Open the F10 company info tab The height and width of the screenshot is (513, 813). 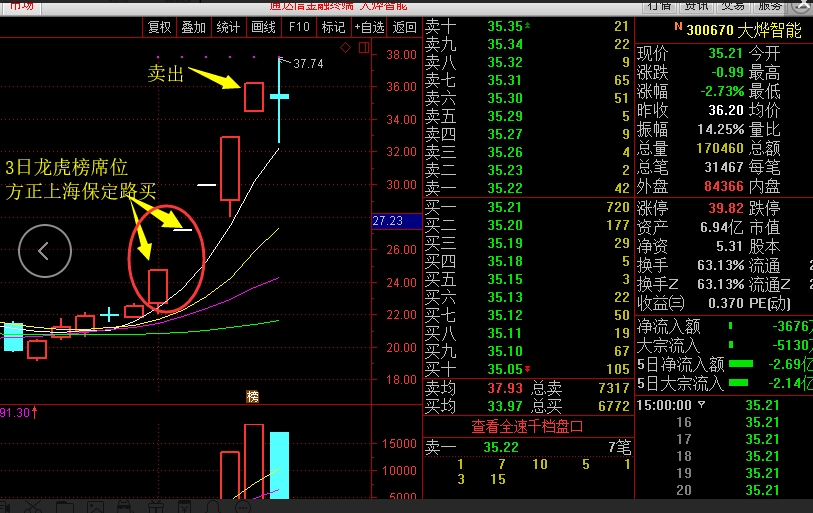299,27
